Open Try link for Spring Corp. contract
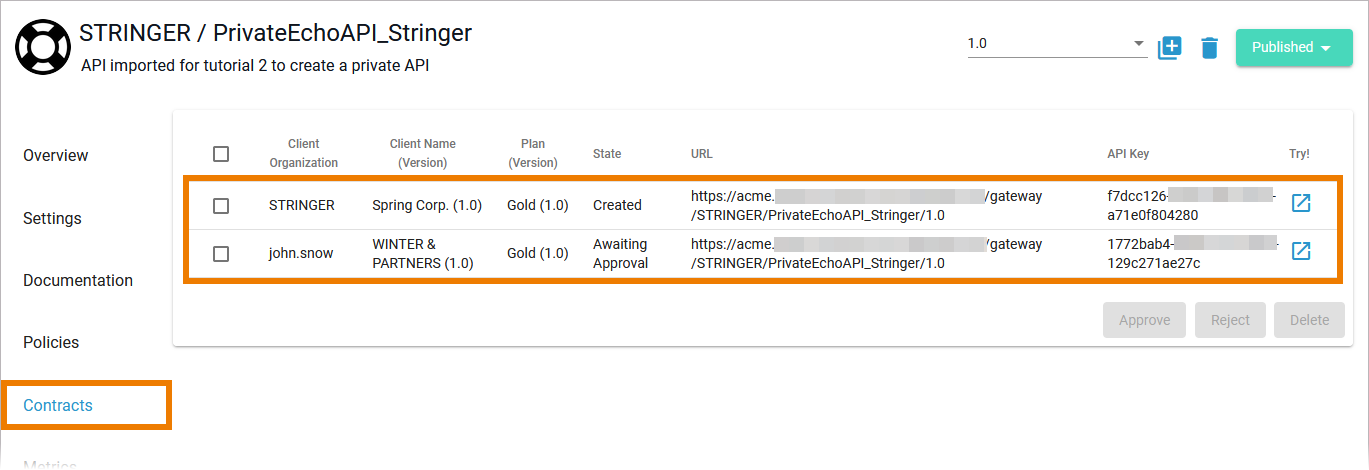This screenshot has width=1369, height=470. 1301,204
